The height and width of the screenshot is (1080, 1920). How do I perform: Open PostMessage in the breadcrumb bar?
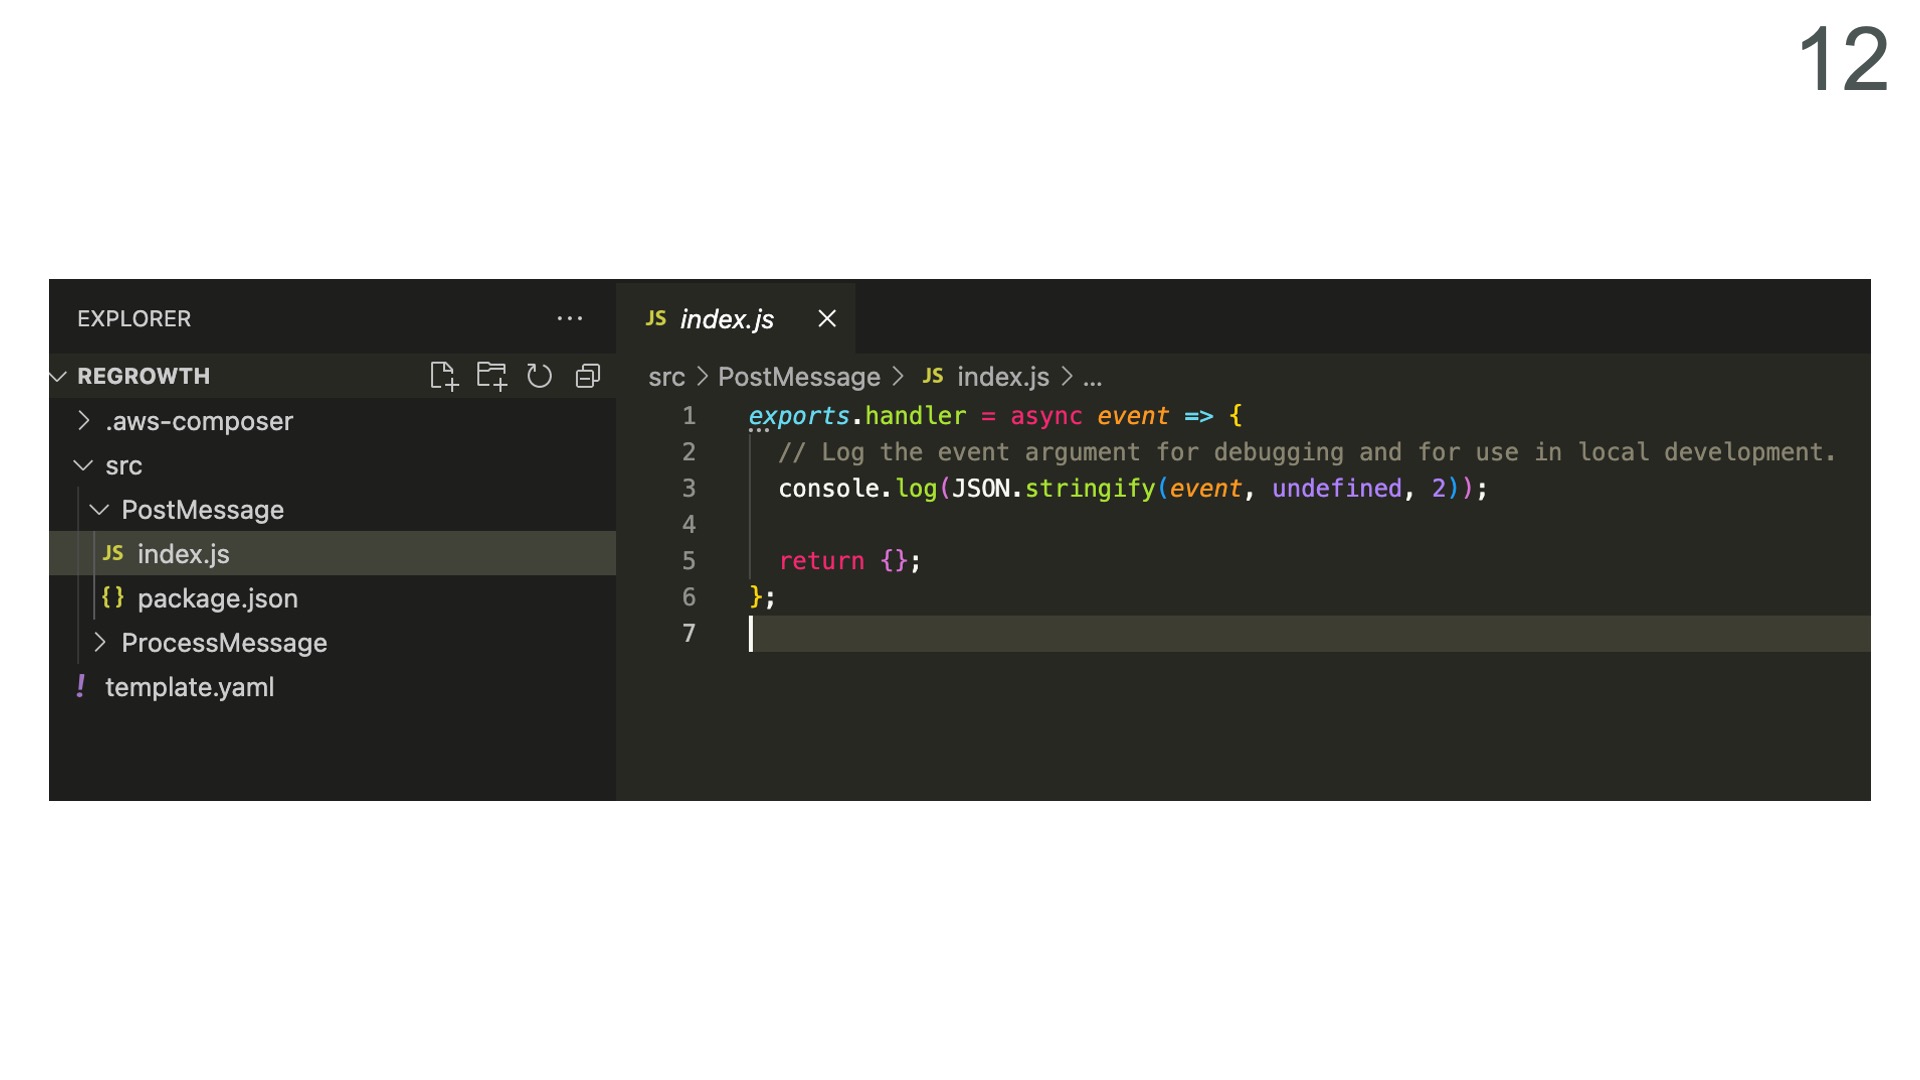(x=798, y=377)
